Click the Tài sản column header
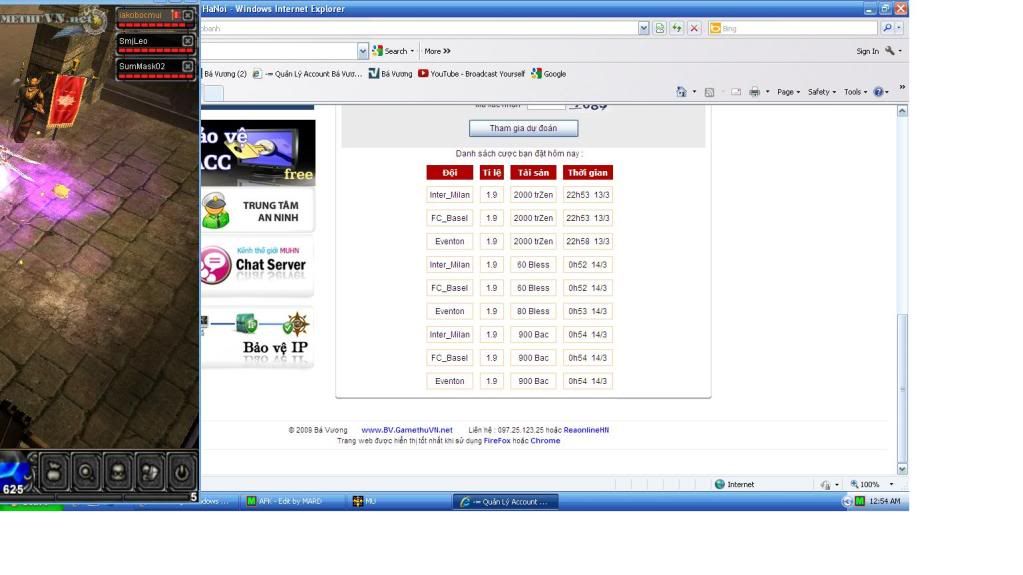 (x=534, y=172)
